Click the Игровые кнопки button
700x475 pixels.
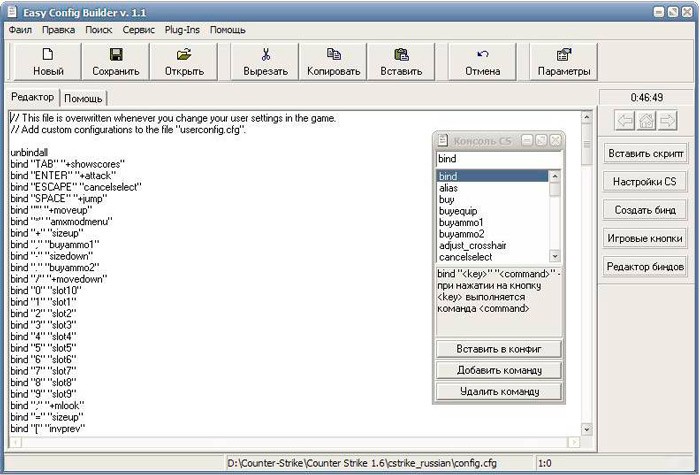tap(645, 238)
